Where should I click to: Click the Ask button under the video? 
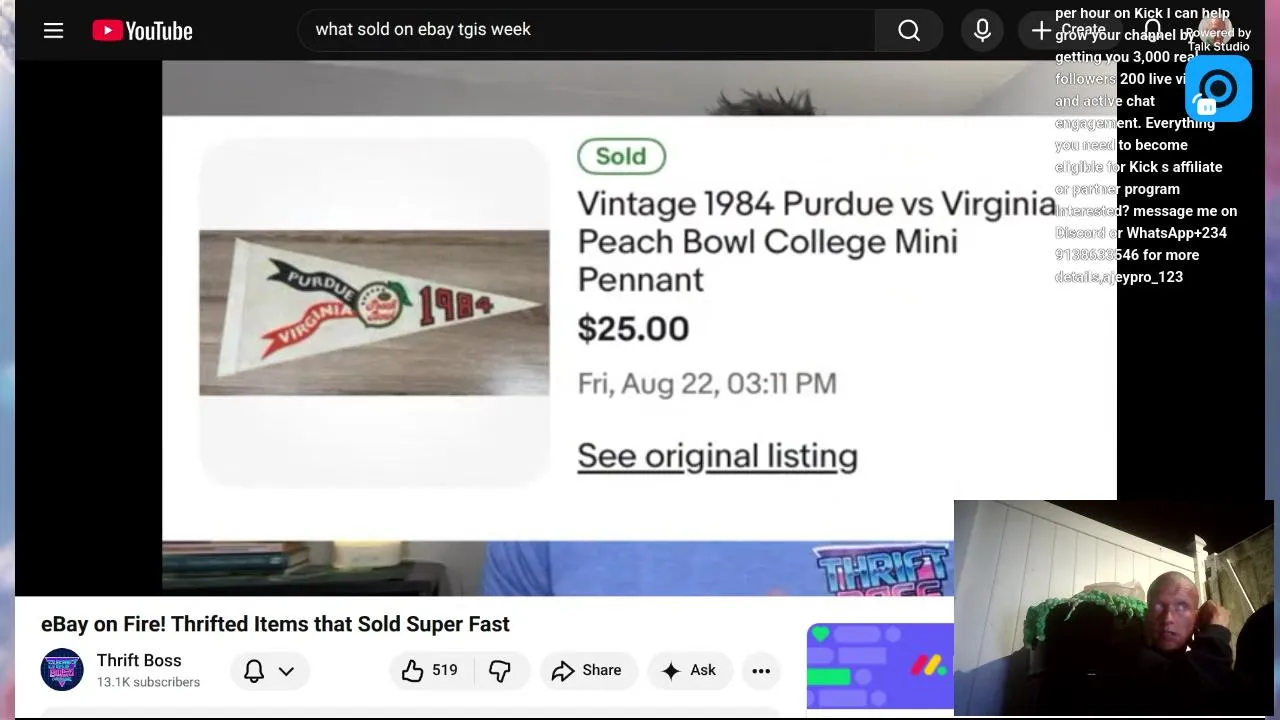tap(689, 671)
